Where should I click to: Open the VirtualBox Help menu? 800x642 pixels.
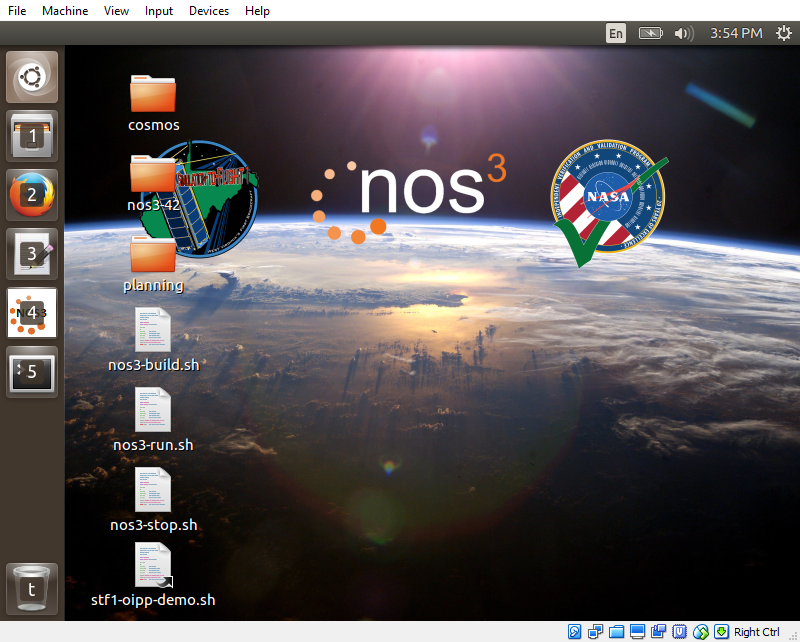click(257, 11)
